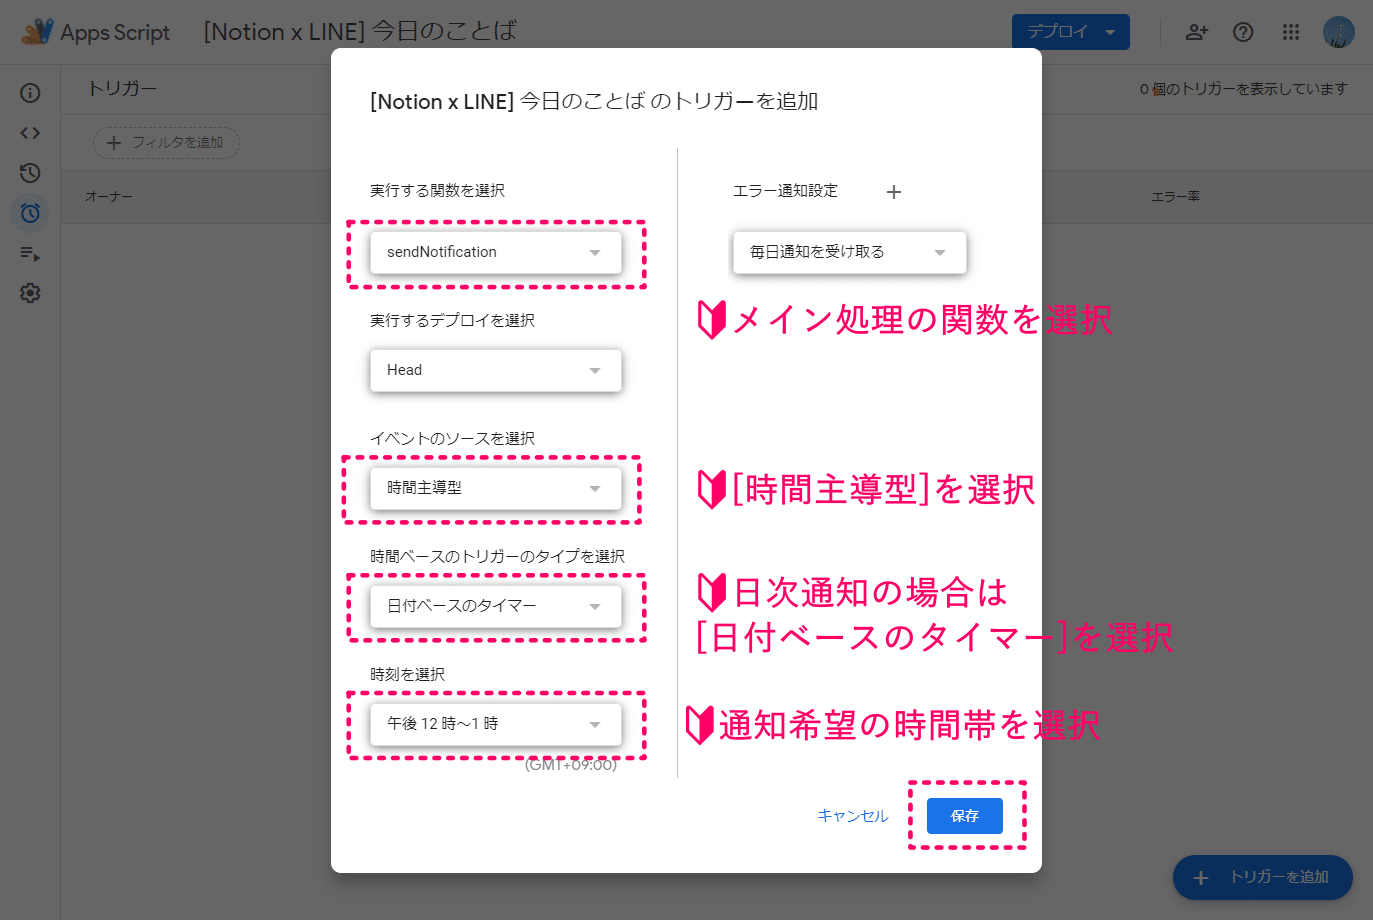Screen dimensions: 1373x920
Task: Click the 保存 save button
Action: [x=965, y=816]
